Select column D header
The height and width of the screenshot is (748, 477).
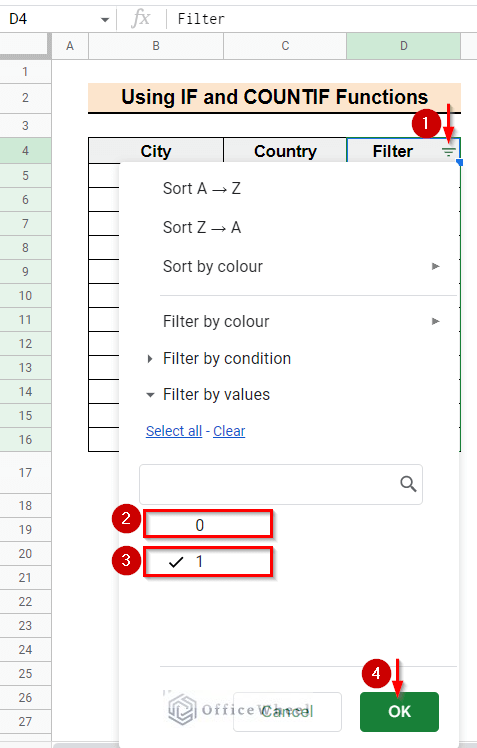tap(404, 46)
